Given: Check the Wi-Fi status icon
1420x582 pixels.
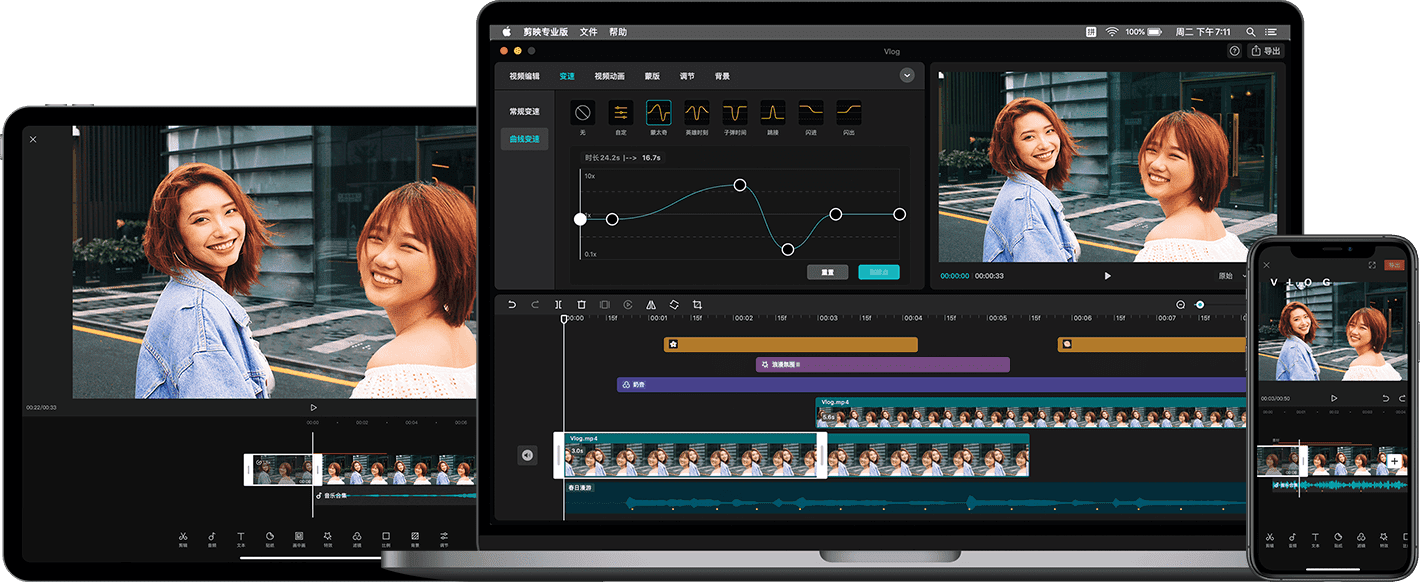Looking at the screenshot, I should [1112, 32].
